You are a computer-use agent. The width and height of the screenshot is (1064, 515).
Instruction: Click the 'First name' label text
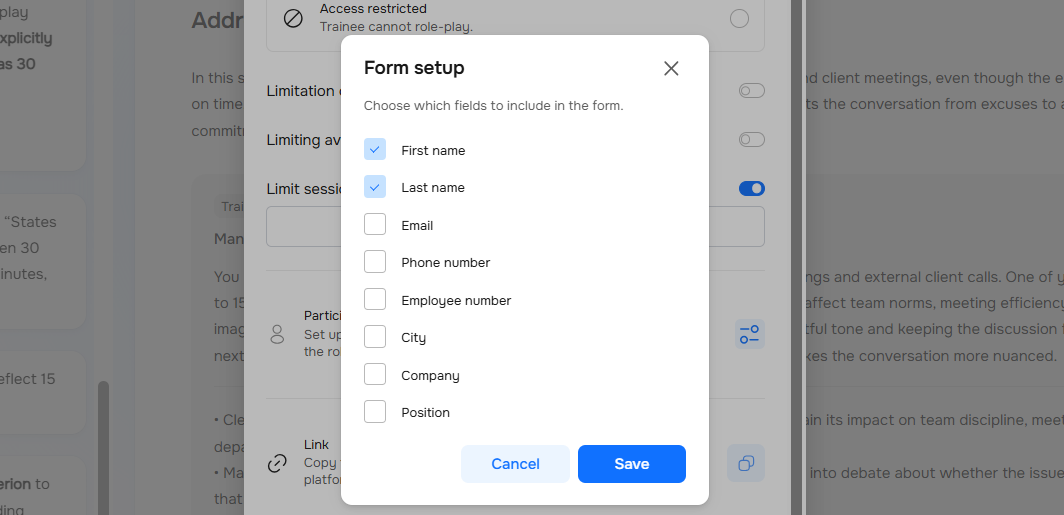pos(433,151)
